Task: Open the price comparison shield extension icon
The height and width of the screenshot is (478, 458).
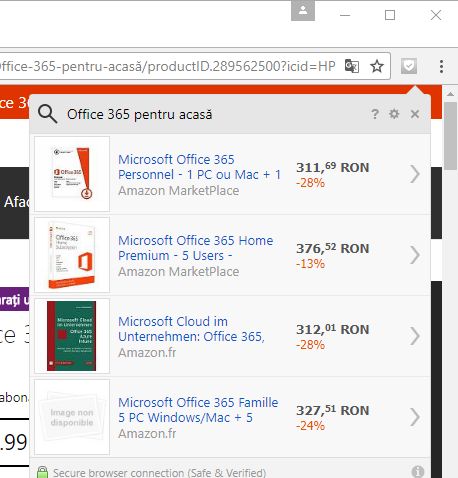Action: [409, 66]
